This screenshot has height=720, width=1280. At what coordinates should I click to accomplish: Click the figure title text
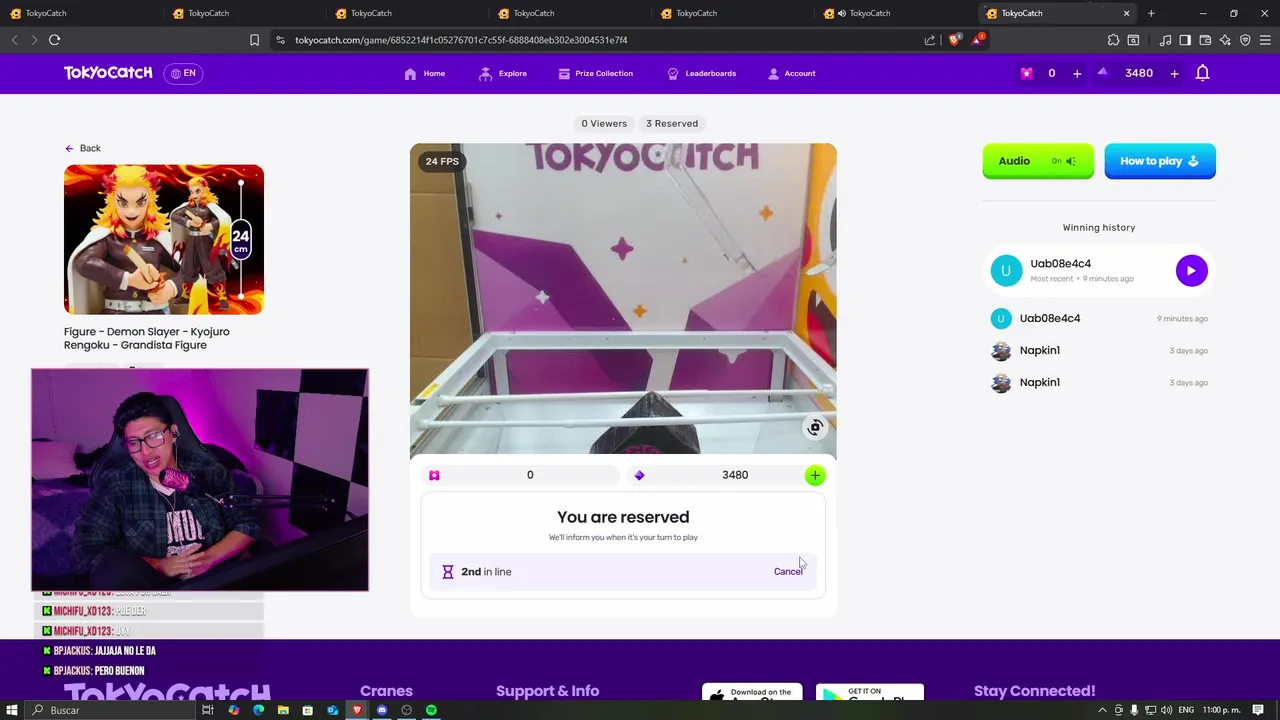147,338
